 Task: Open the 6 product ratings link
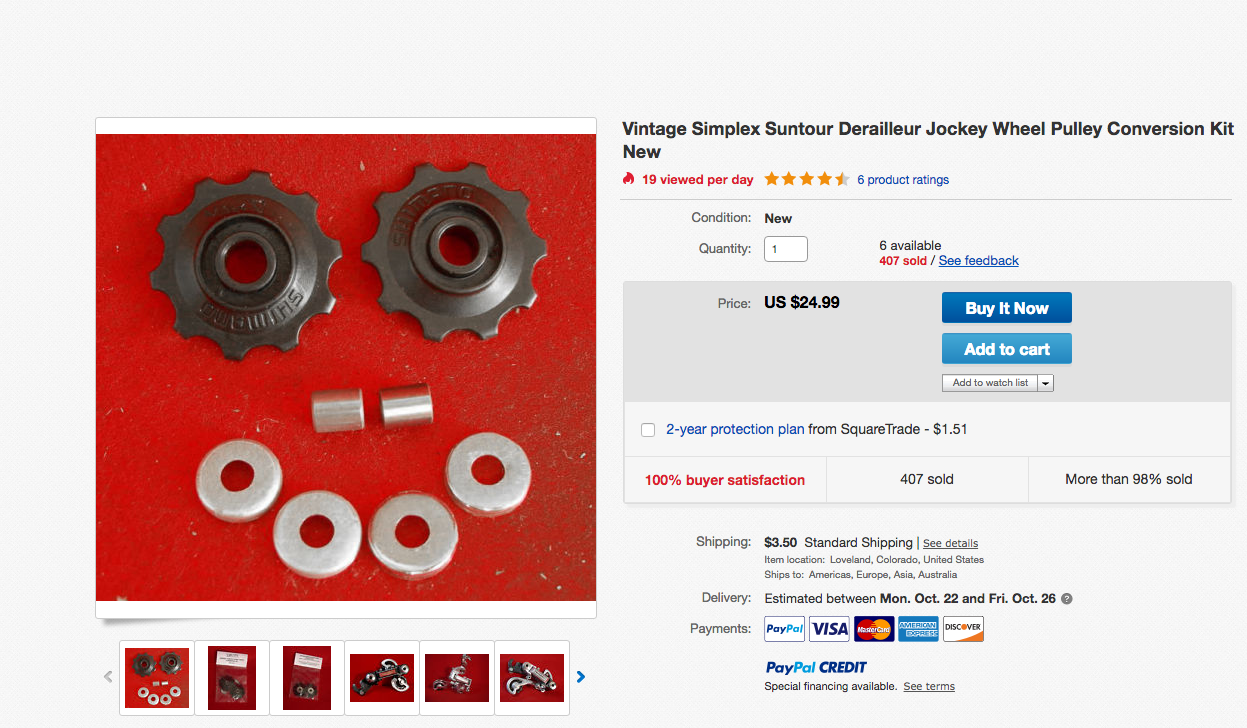click(x=903, y=180)
